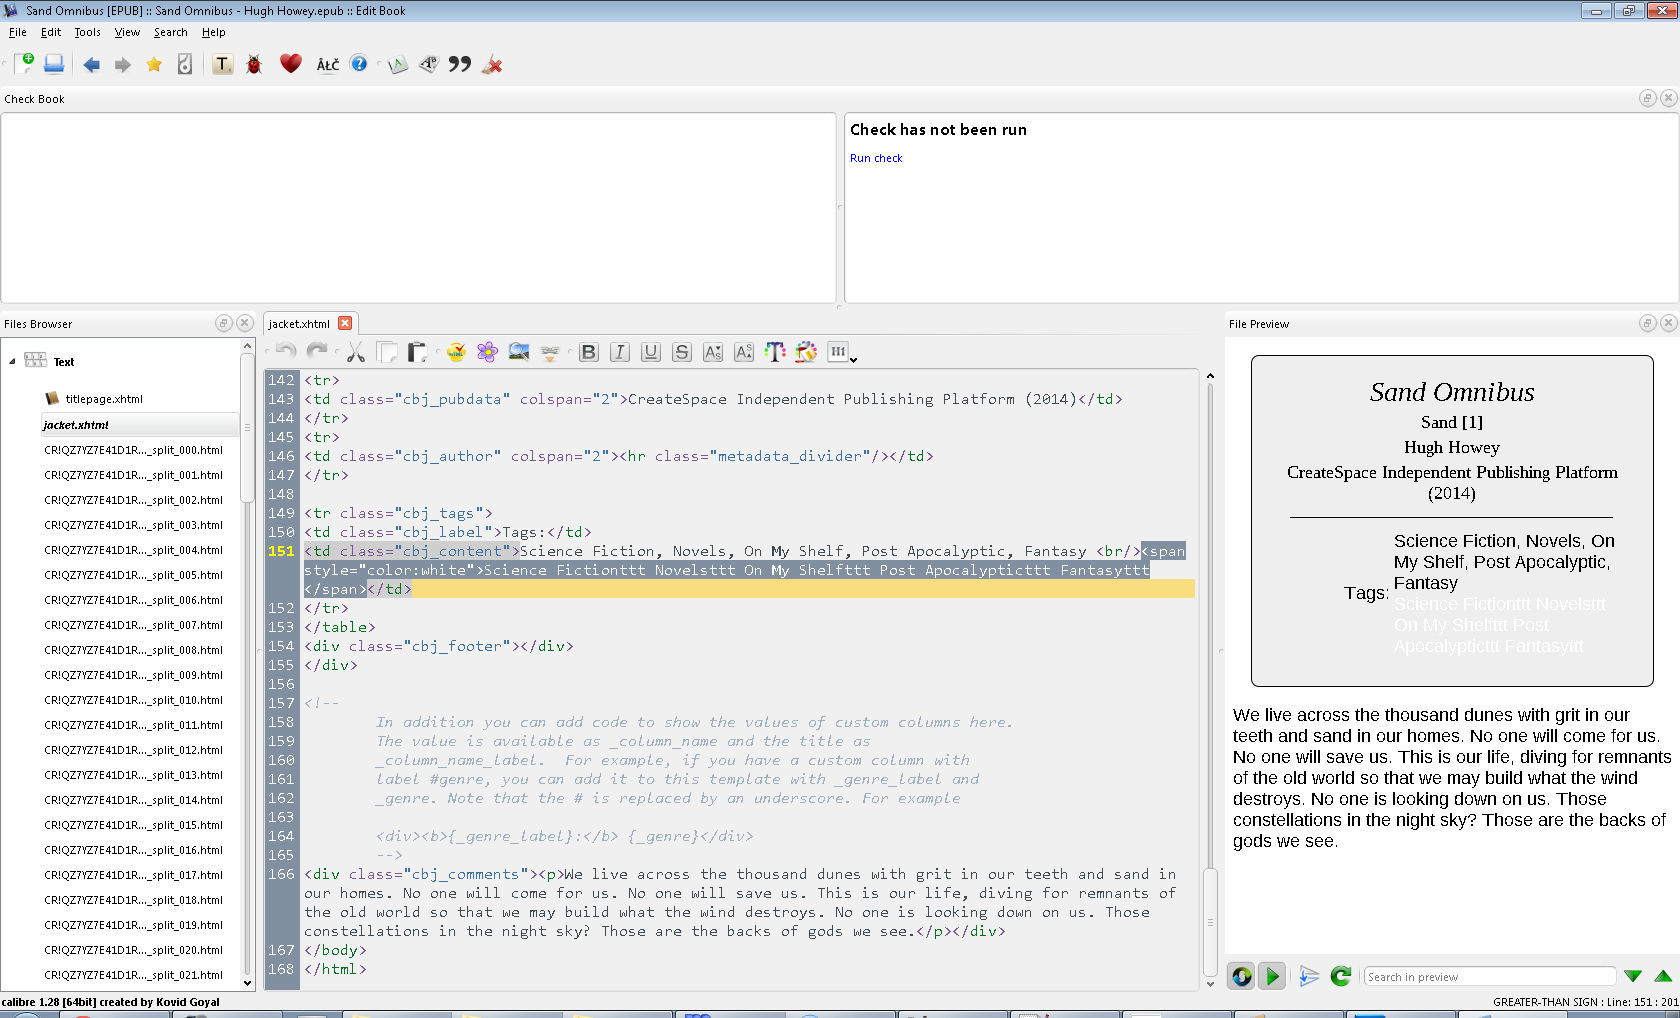
Task: Open the quotes smarten punctuation tool
Action: pos(459,64)
